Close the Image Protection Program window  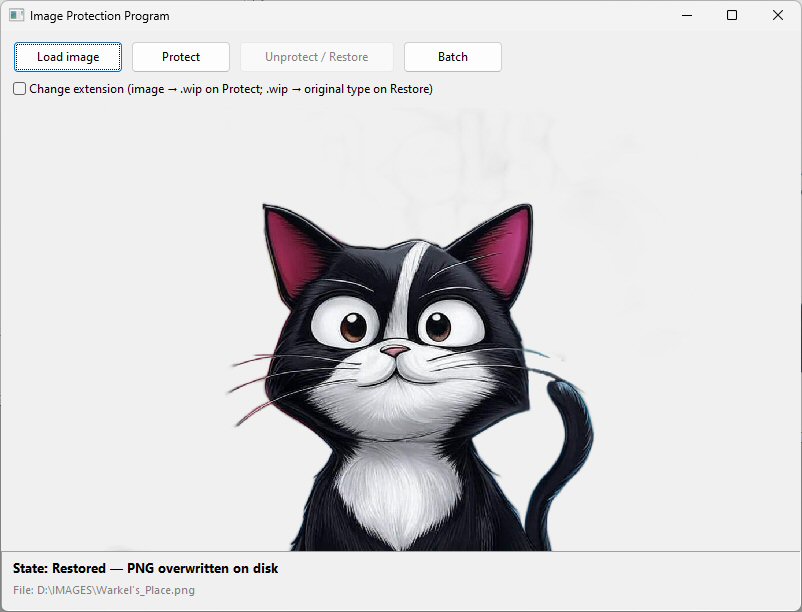pyautogui.click(x=777, y=15)
